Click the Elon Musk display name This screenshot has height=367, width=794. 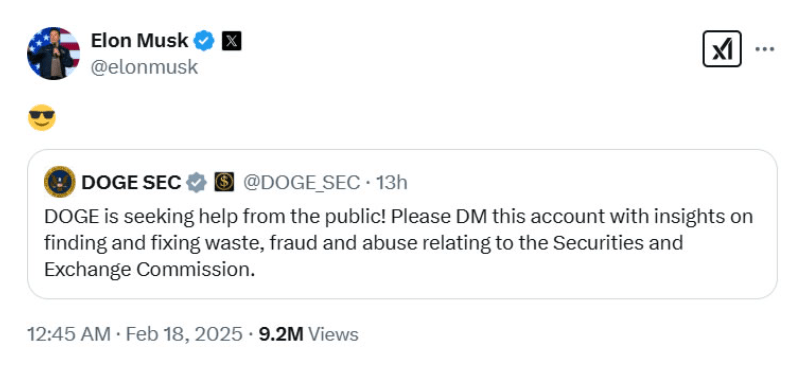point(139,40)
